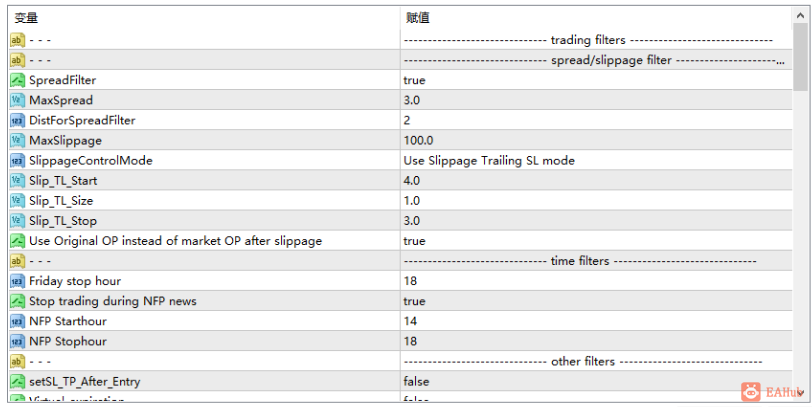Open the Use Original OP true value dropdown
The image size is (812, 407).
[x=596, y=241]
